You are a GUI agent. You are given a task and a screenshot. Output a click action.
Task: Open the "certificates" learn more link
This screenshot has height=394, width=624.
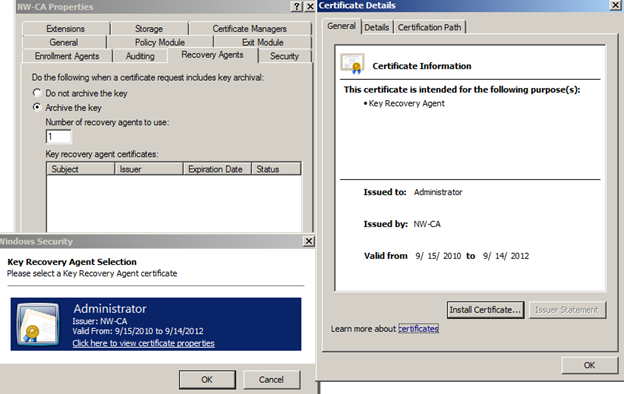[418, 329]
